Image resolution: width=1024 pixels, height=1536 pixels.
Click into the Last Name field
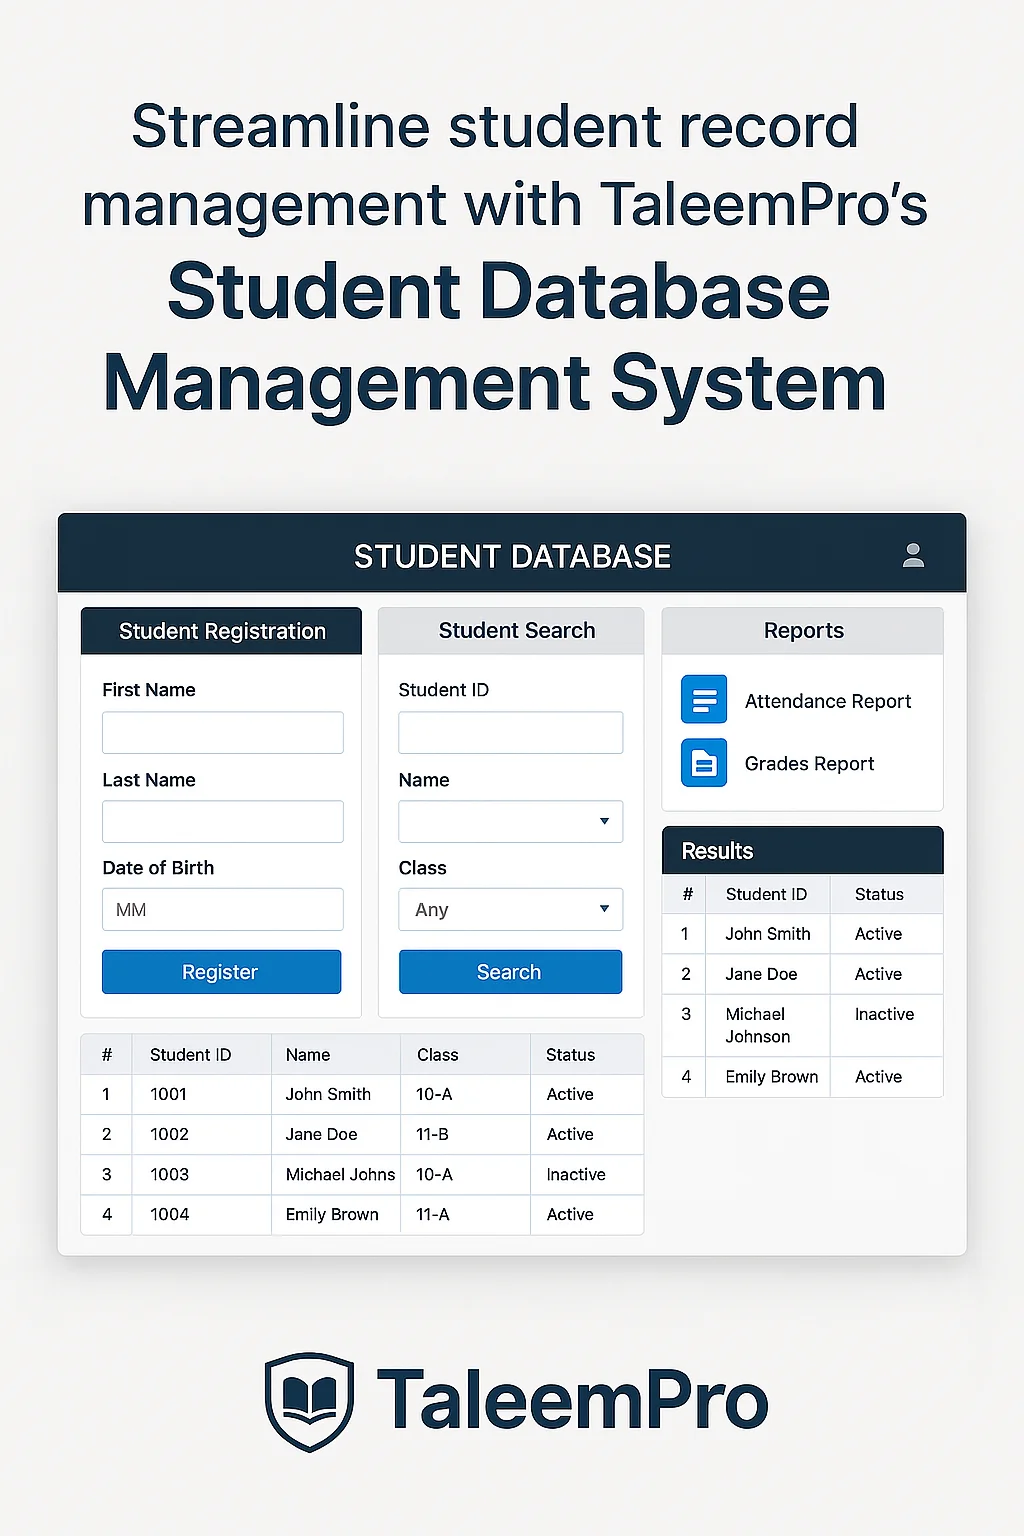(222, 821)
